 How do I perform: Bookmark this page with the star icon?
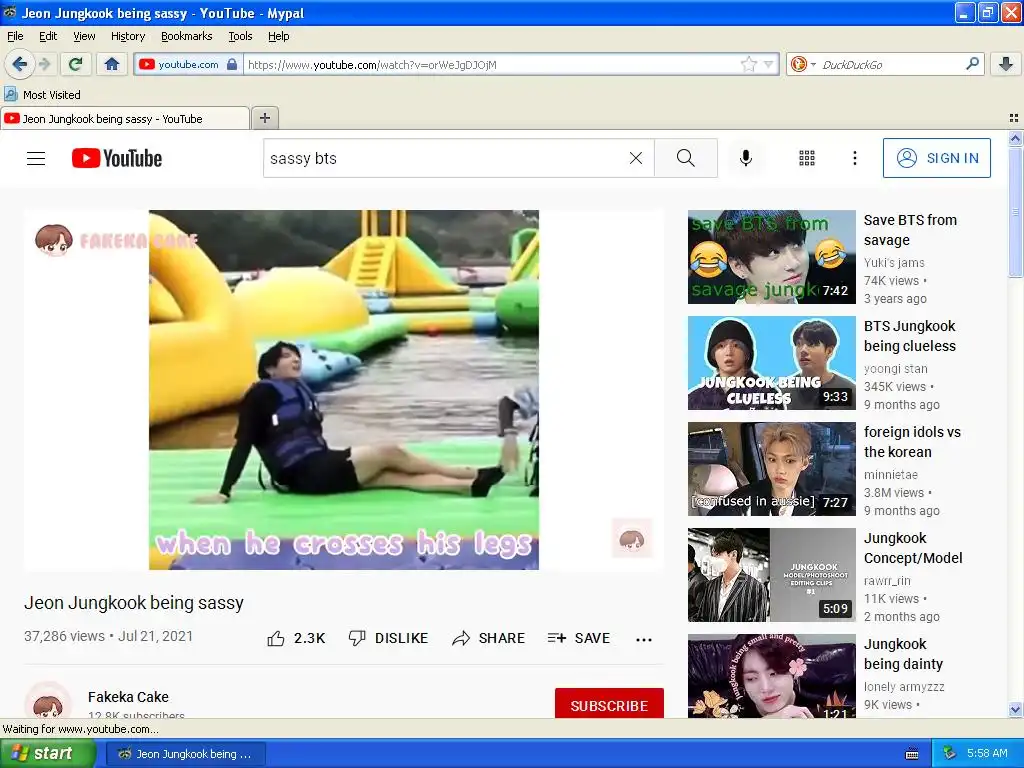(748, 64)
